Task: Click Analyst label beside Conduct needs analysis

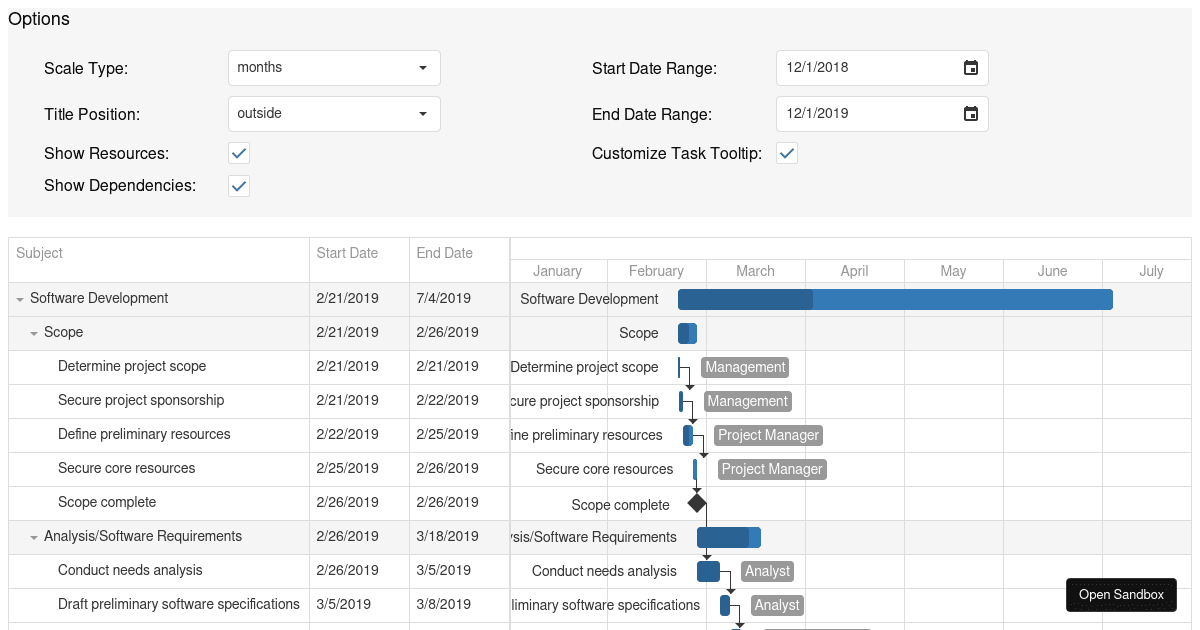Action: coord(768,571)
